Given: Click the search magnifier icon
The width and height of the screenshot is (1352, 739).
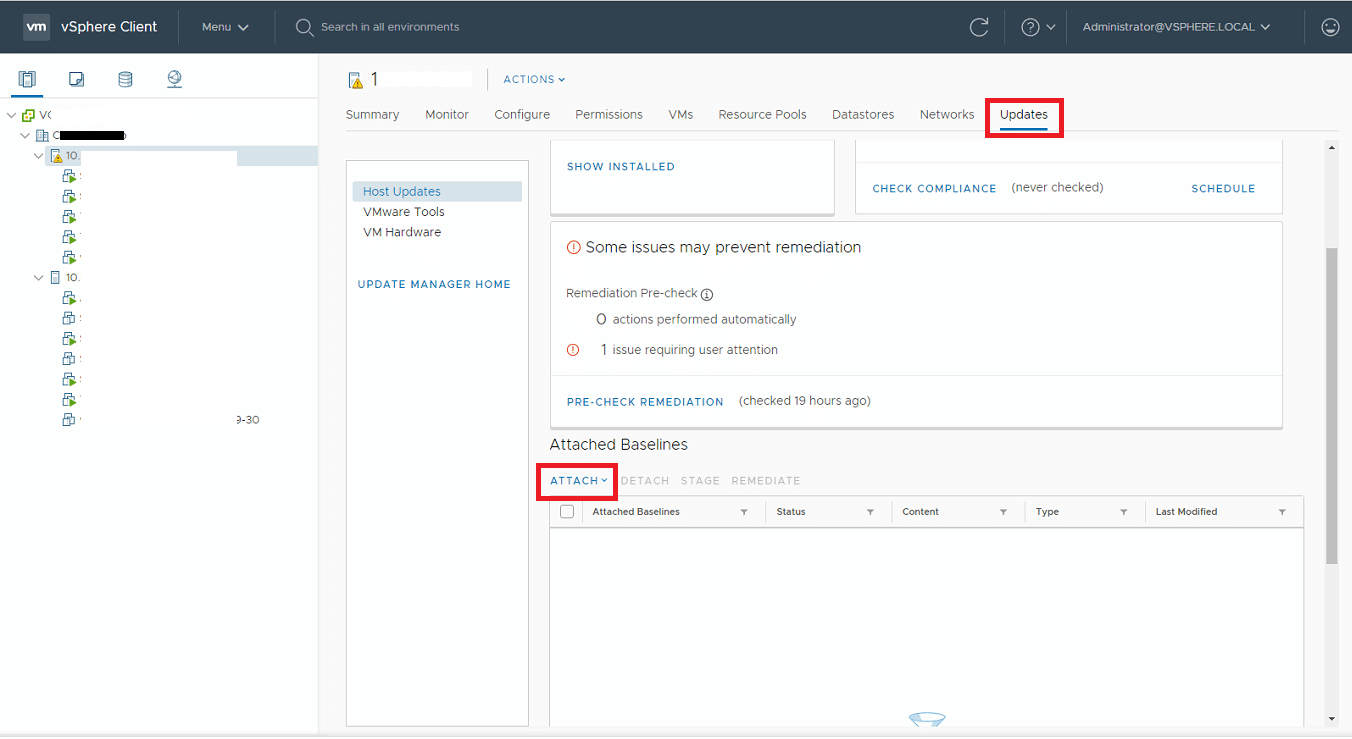Looking at the screenshot, I should coord(305,27).
